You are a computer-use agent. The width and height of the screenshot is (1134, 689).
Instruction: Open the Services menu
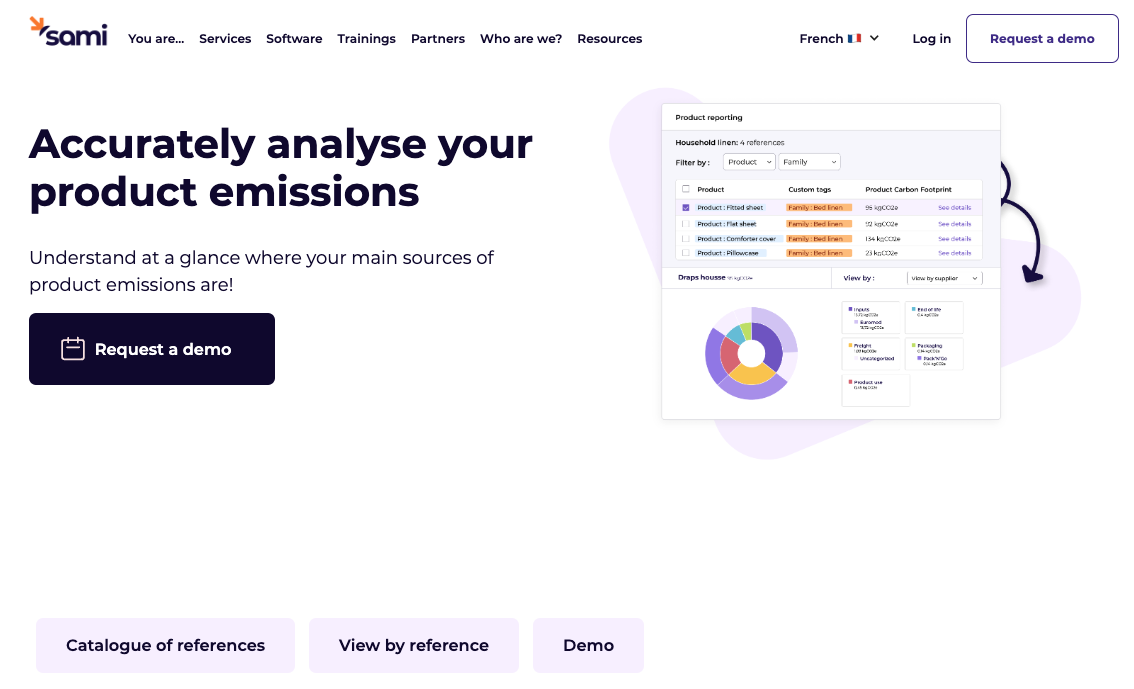pyautogui.click(x=225, y=39)
